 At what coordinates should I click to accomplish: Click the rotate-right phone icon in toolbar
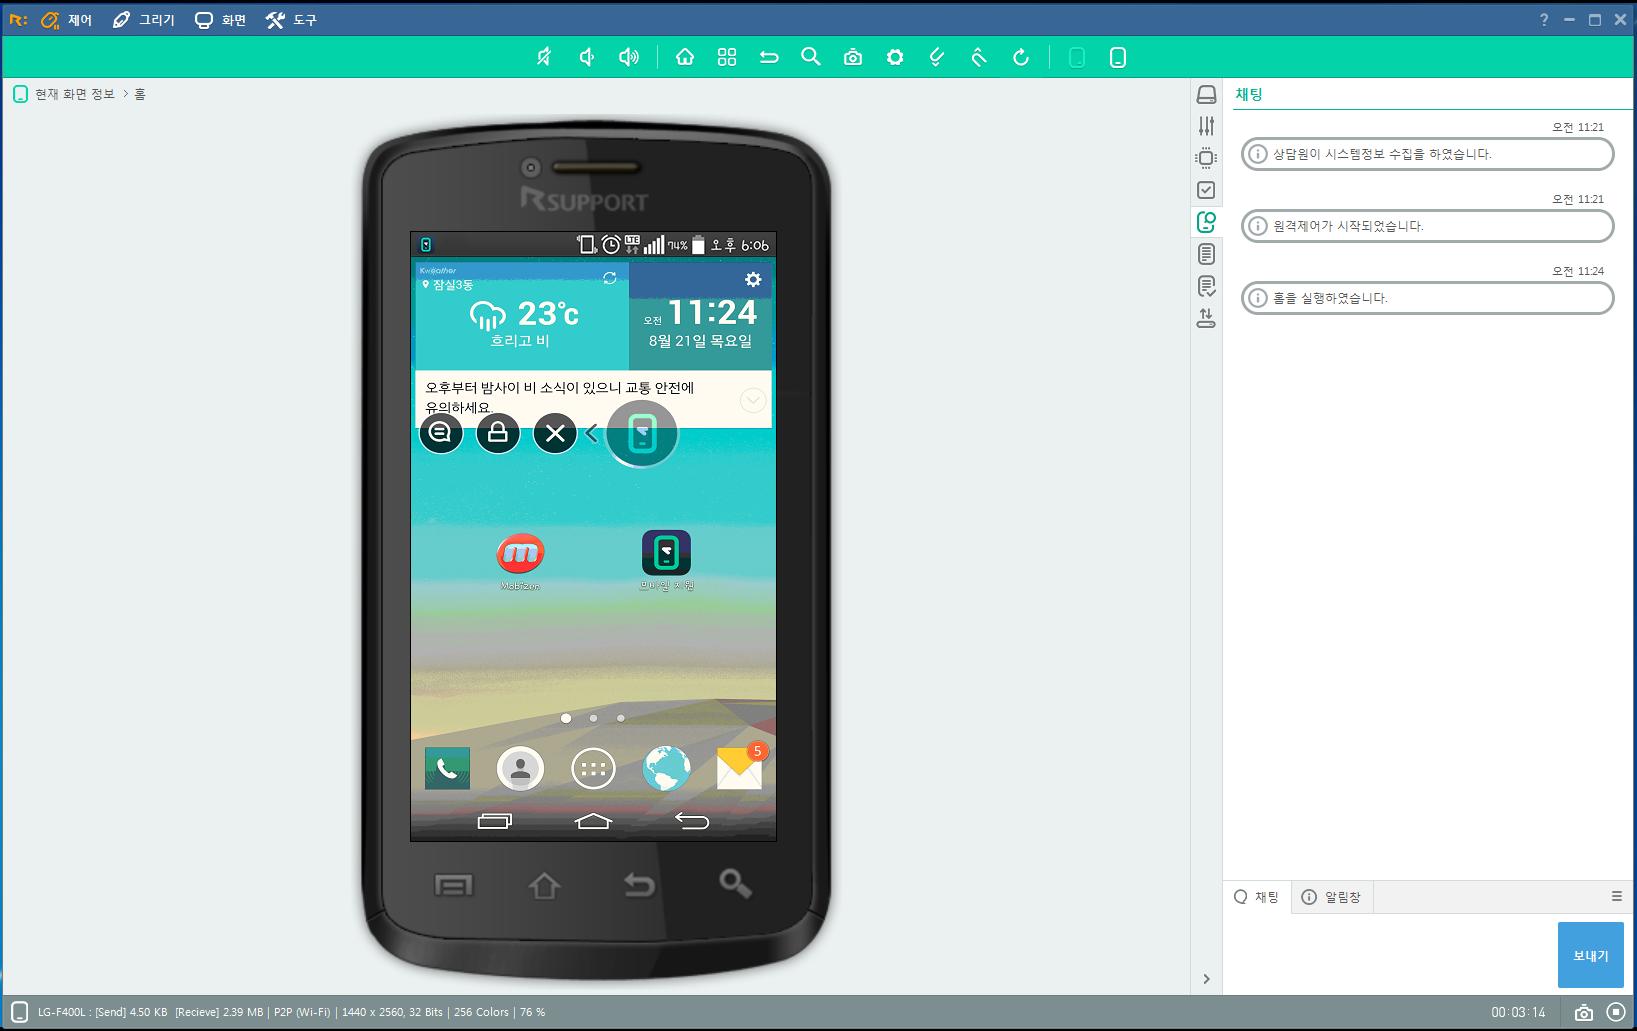[979, 57]
